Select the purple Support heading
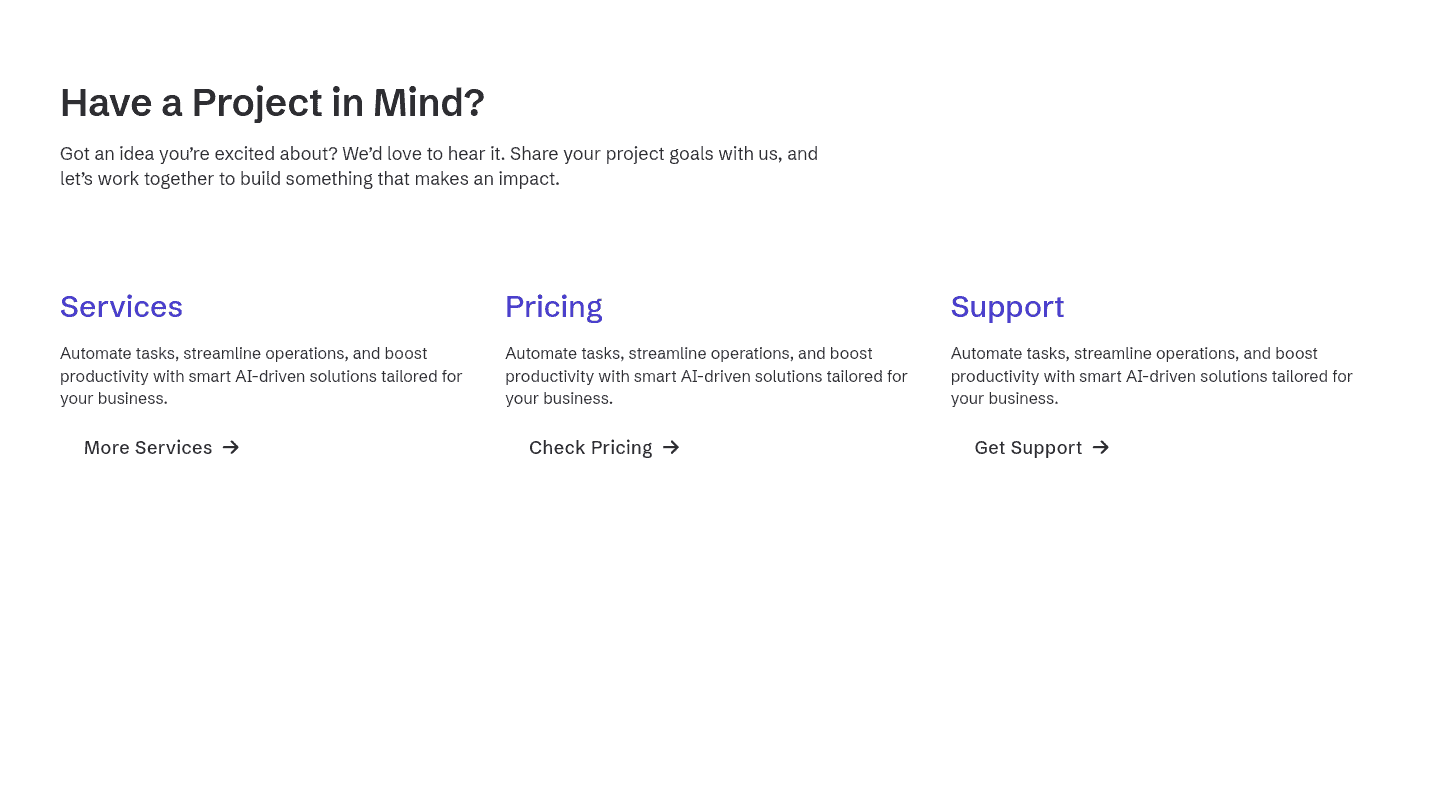1440x810 pixels. (1007, 306)
